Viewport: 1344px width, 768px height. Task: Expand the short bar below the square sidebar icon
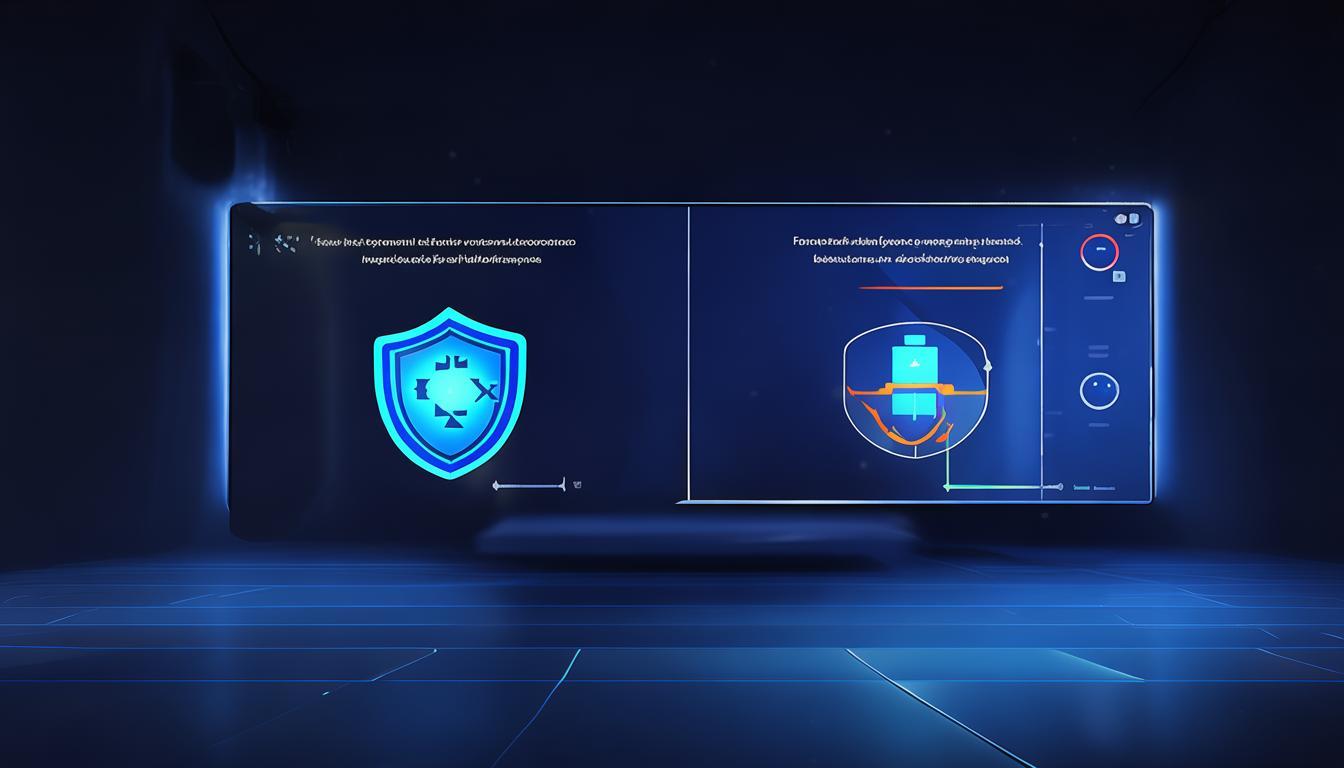pos(1099,298)
